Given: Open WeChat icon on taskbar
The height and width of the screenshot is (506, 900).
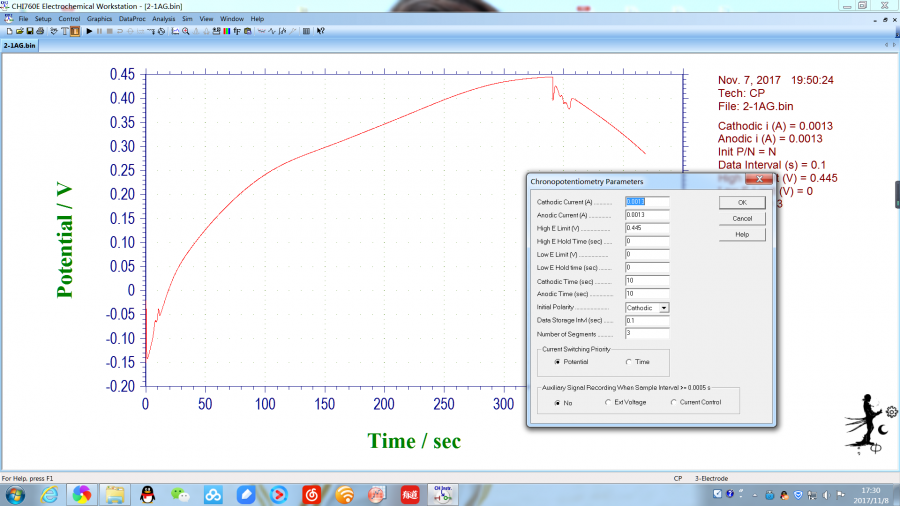Looking at the screenshot, I should [180, 495].
